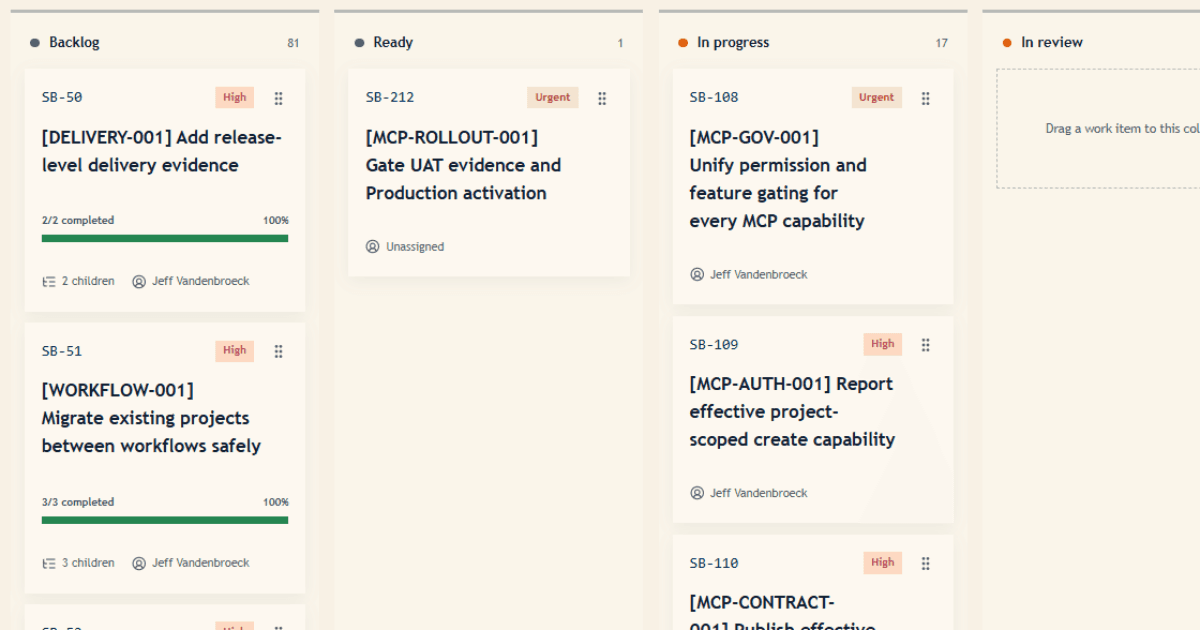Click drag handle icon on SB-50 card

pyautogui.click(x=279, y=98)
